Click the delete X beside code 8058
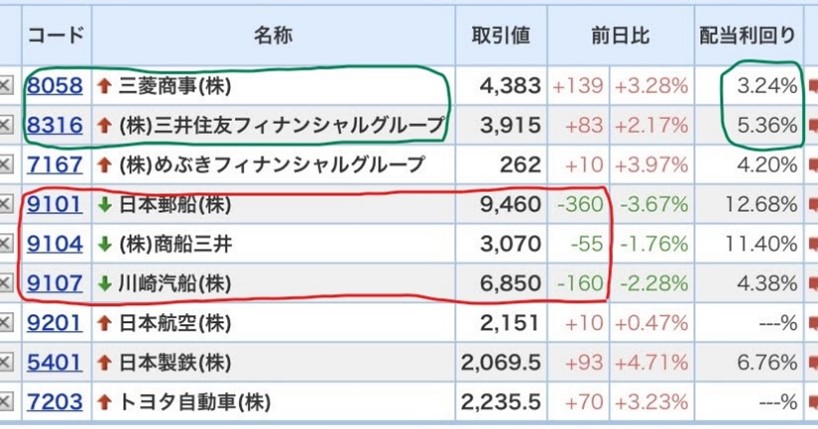 [x=5, y=86]
